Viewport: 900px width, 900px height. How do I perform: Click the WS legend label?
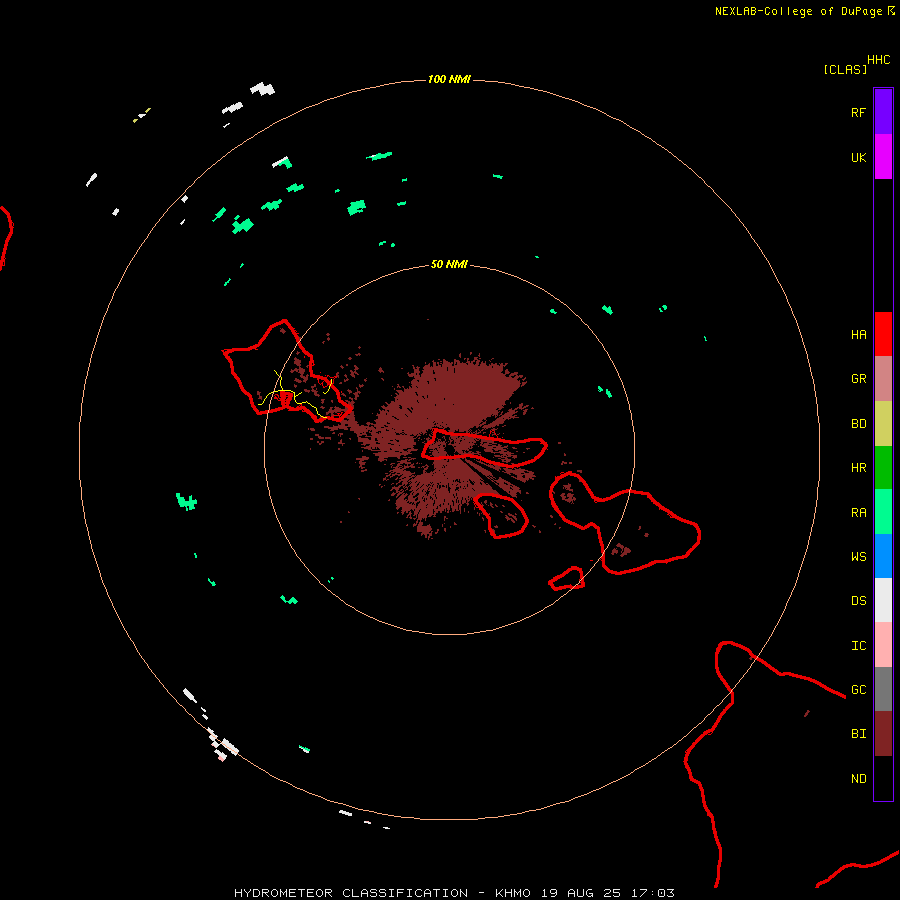pyautogui.click(x=858, y=556)
